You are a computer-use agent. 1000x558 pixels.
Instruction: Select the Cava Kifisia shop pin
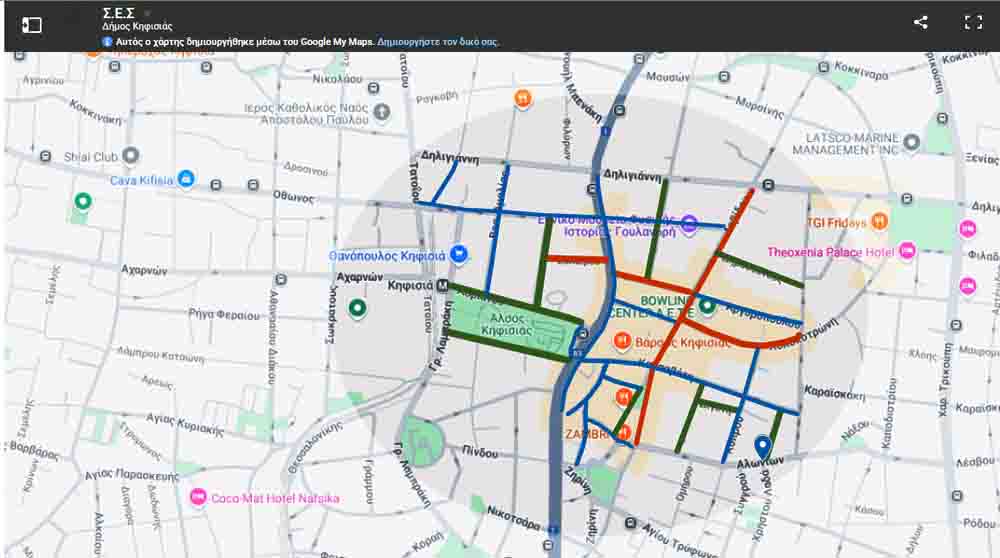[186, 179]
